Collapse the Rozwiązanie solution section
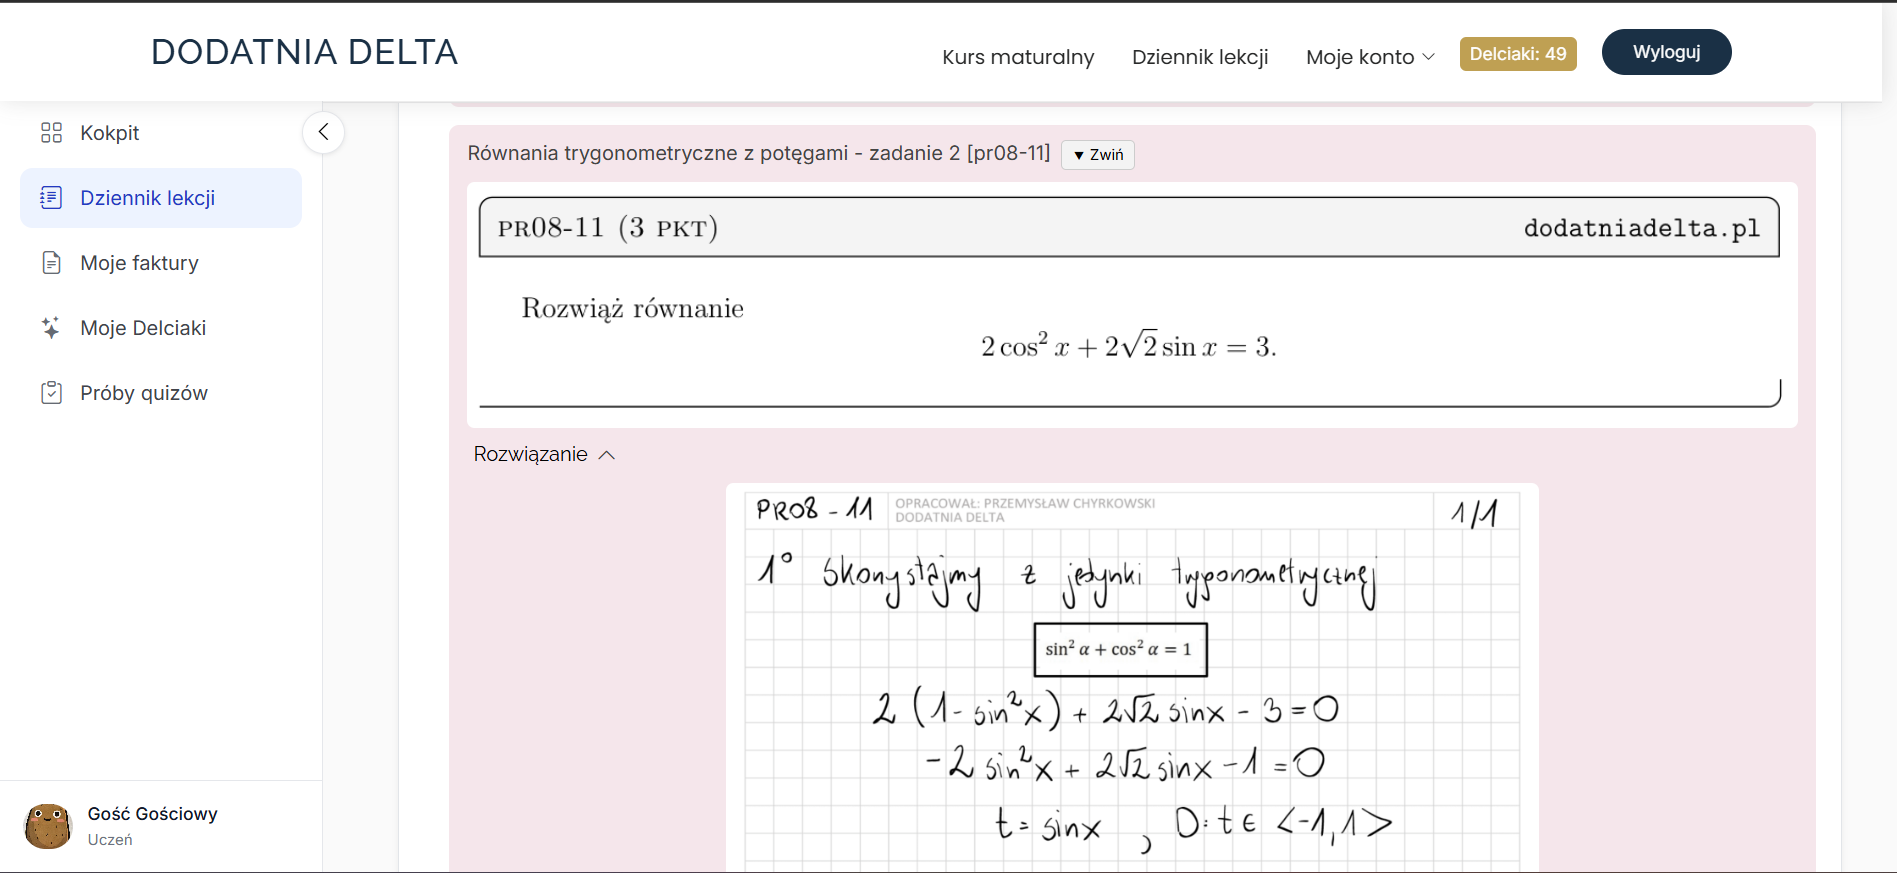The image size is (1897, 873). pyautogui.click(x=544, y=454)
